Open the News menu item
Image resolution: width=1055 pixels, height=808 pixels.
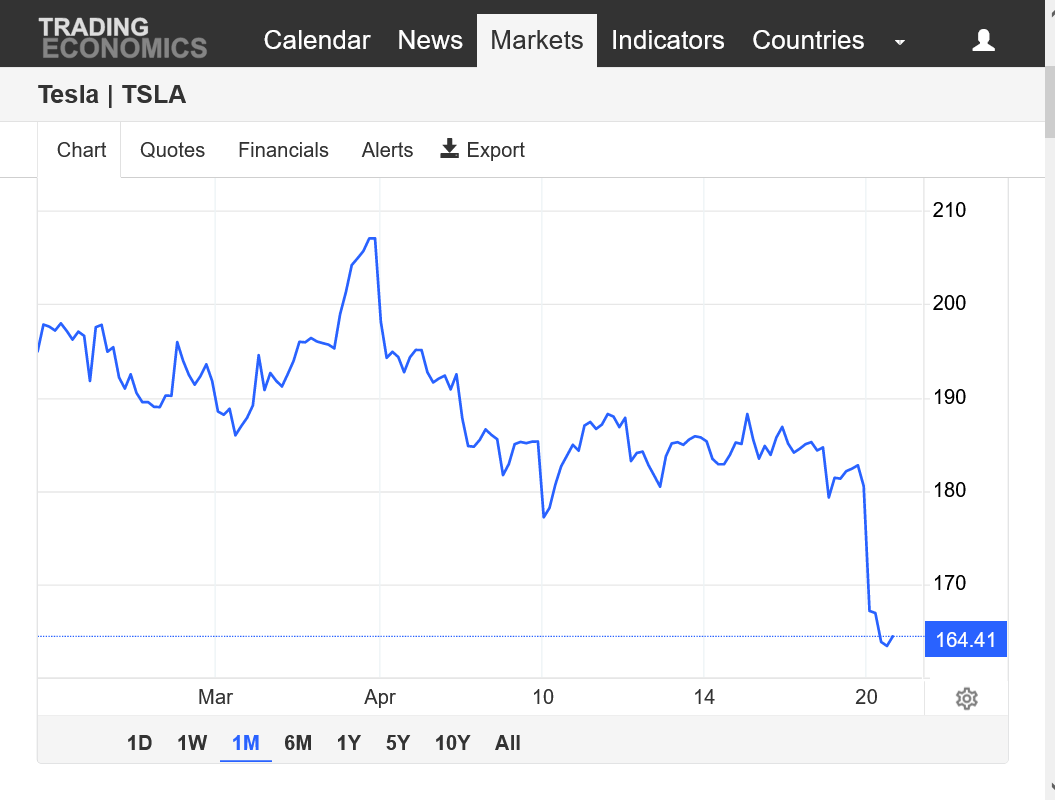point(430,40)
